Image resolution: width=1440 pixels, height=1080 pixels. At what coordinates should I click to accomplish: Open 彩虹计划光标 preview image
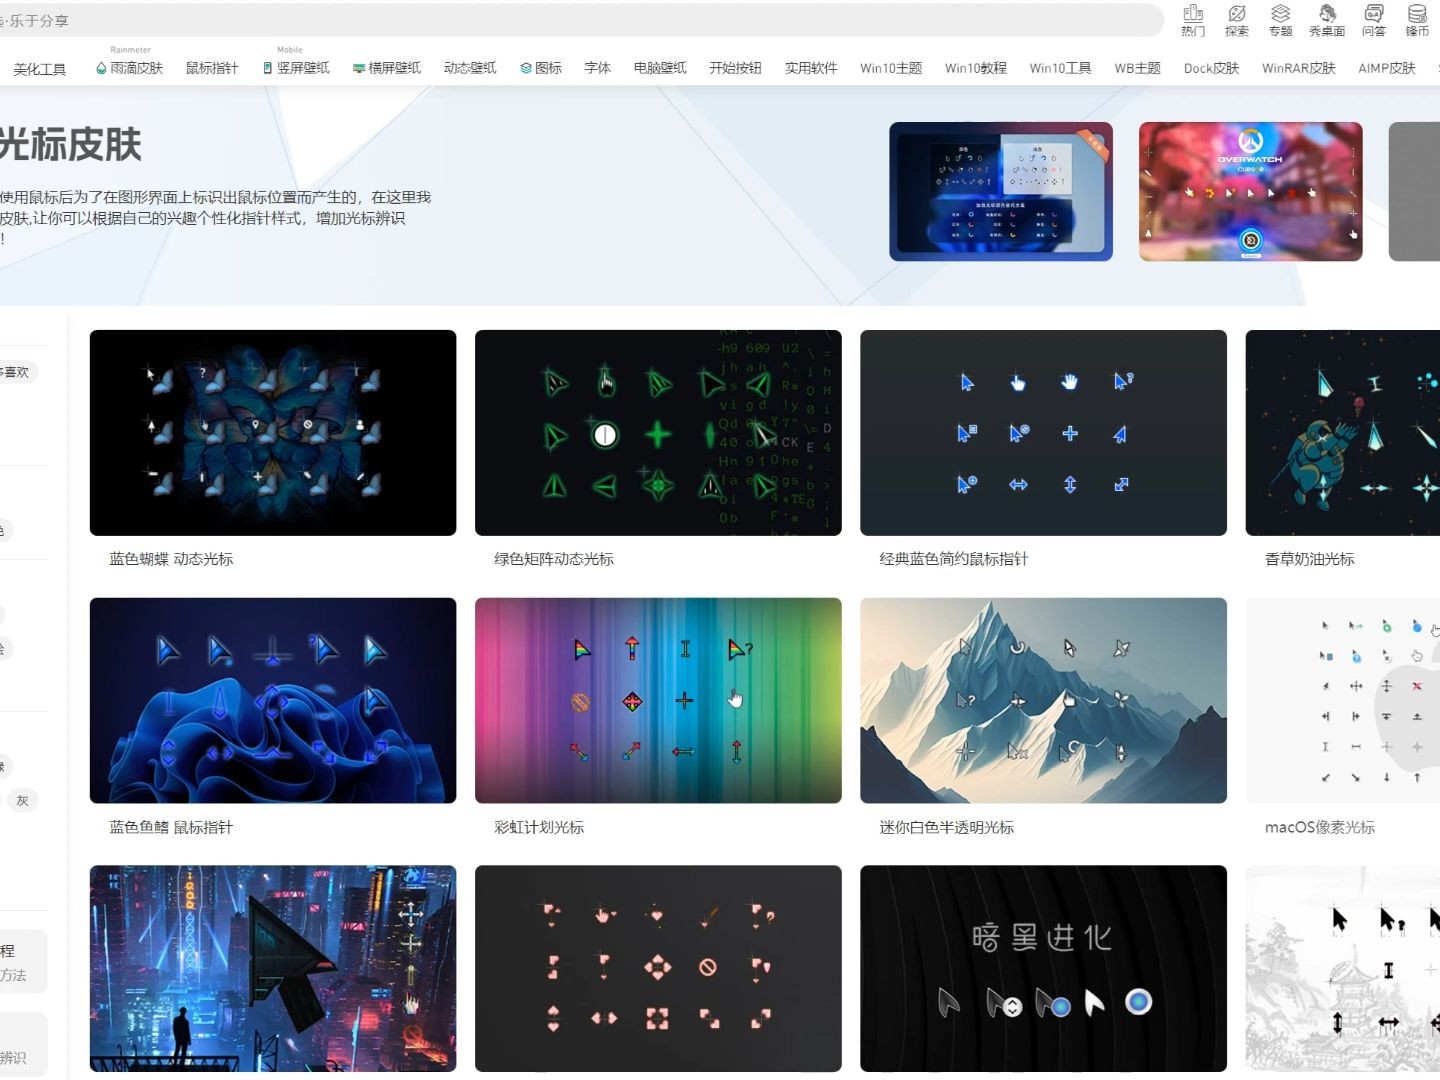pyautogui.click(x=658, y=701)
